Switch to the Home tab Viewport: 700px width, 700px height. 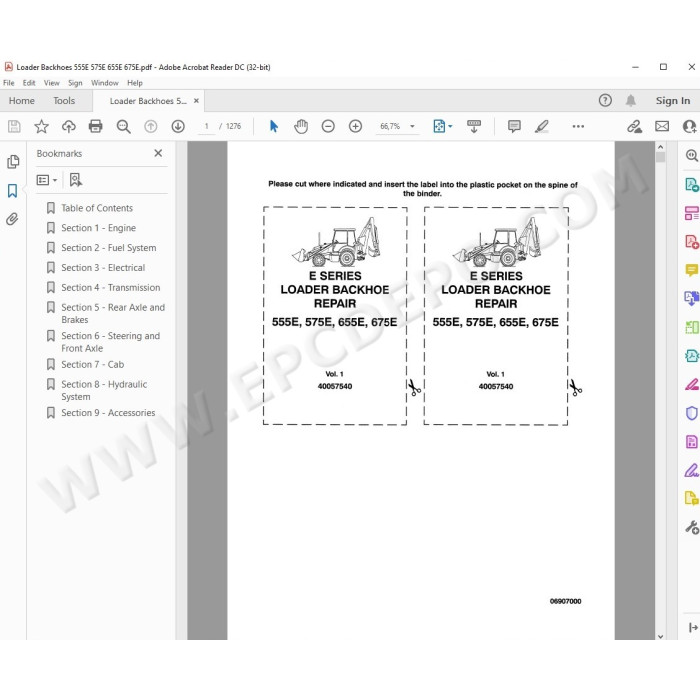pyautogui.click(x=21, y=100)
